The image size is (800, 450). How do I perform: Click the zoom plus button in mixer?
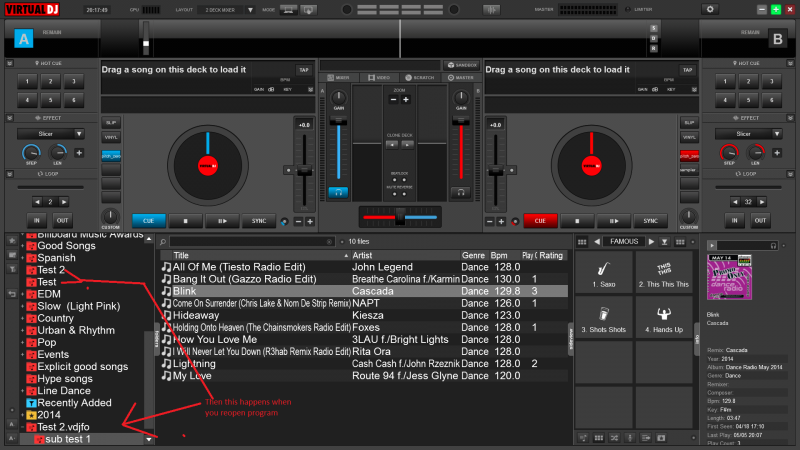[406, 99]
